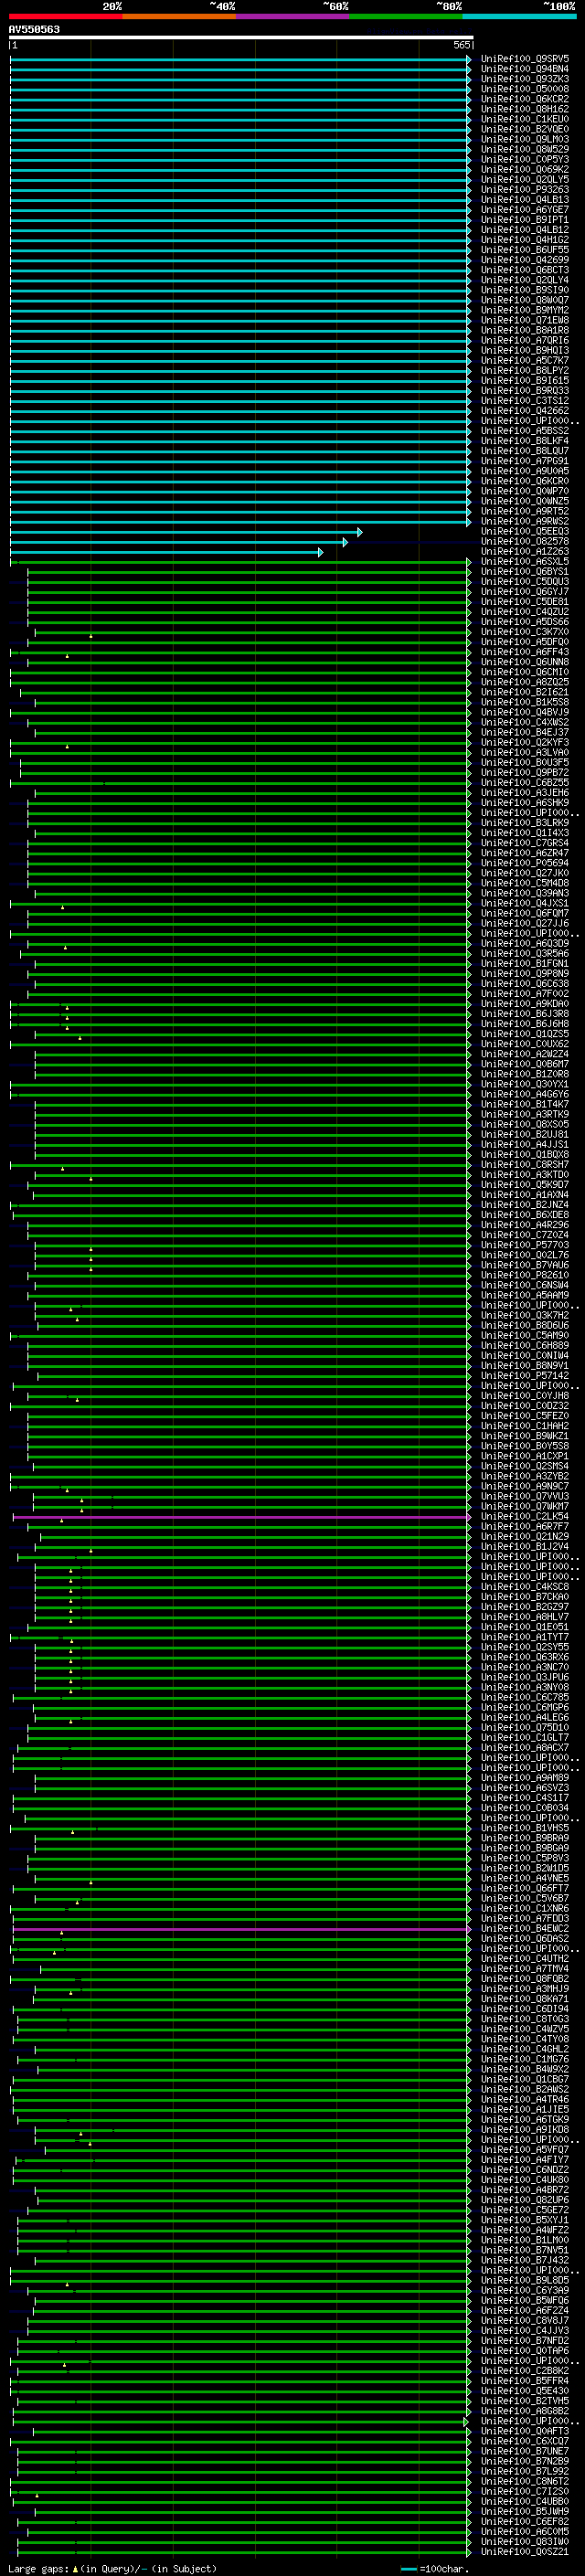Select hit label UniRef100_A5C7K7

click(x=525, y=361)
